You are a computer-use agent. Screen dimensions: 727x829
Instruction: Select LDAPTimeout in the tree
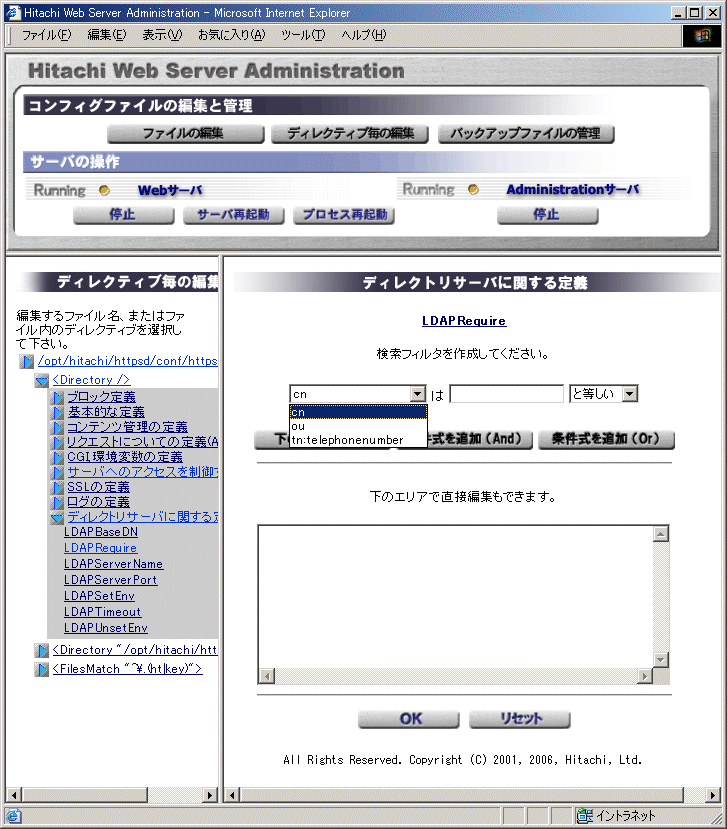click(103, 612)
